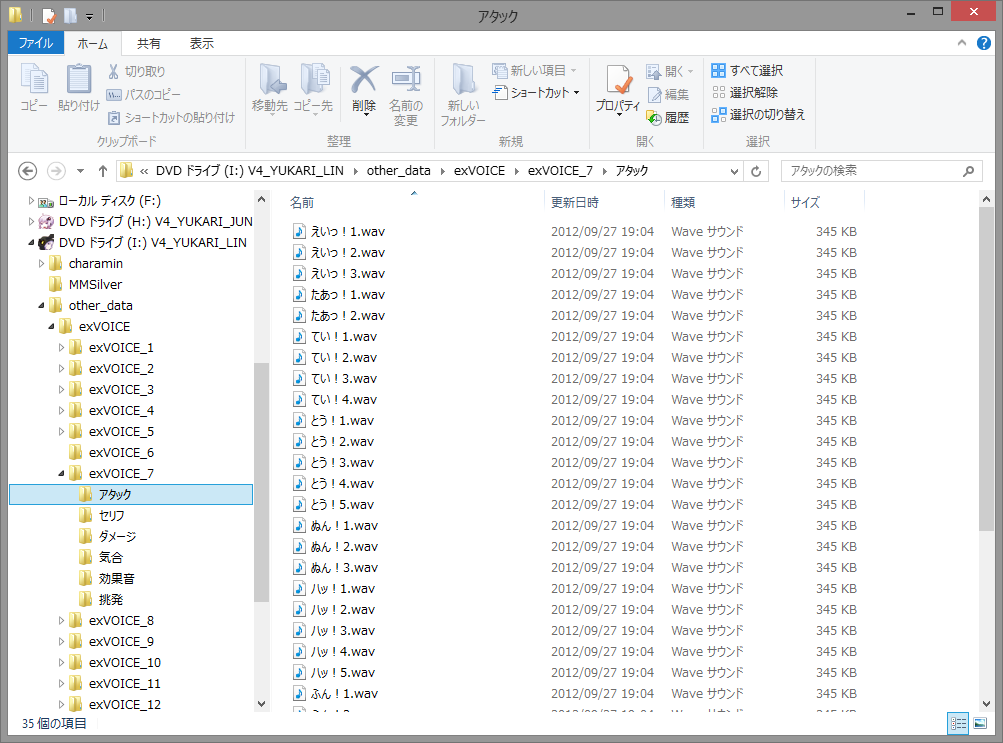Click Invert Selection (選択の切り替え) button
The image size is (1003, 743).
[x=758, y=115]
